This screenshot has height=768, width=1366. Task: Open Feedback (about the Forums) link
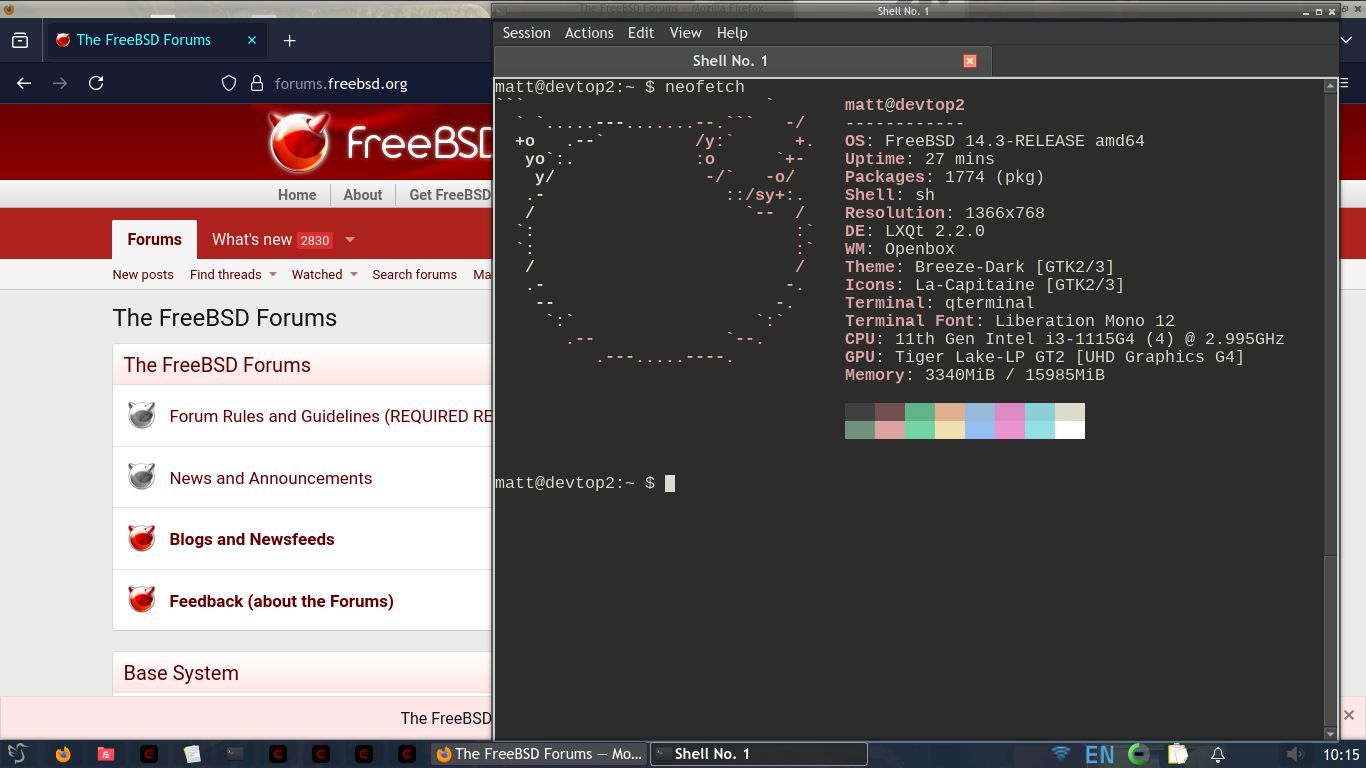click(281, 601)
